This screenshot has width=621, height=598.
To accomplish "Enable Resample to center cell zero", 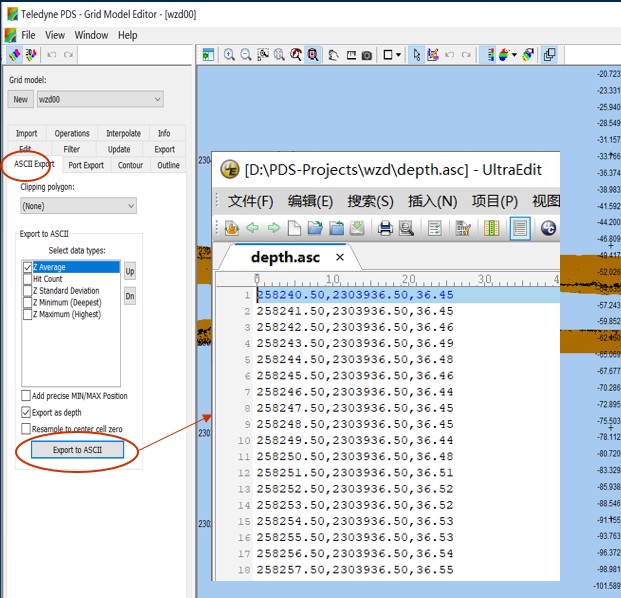I will pos(26,429).
